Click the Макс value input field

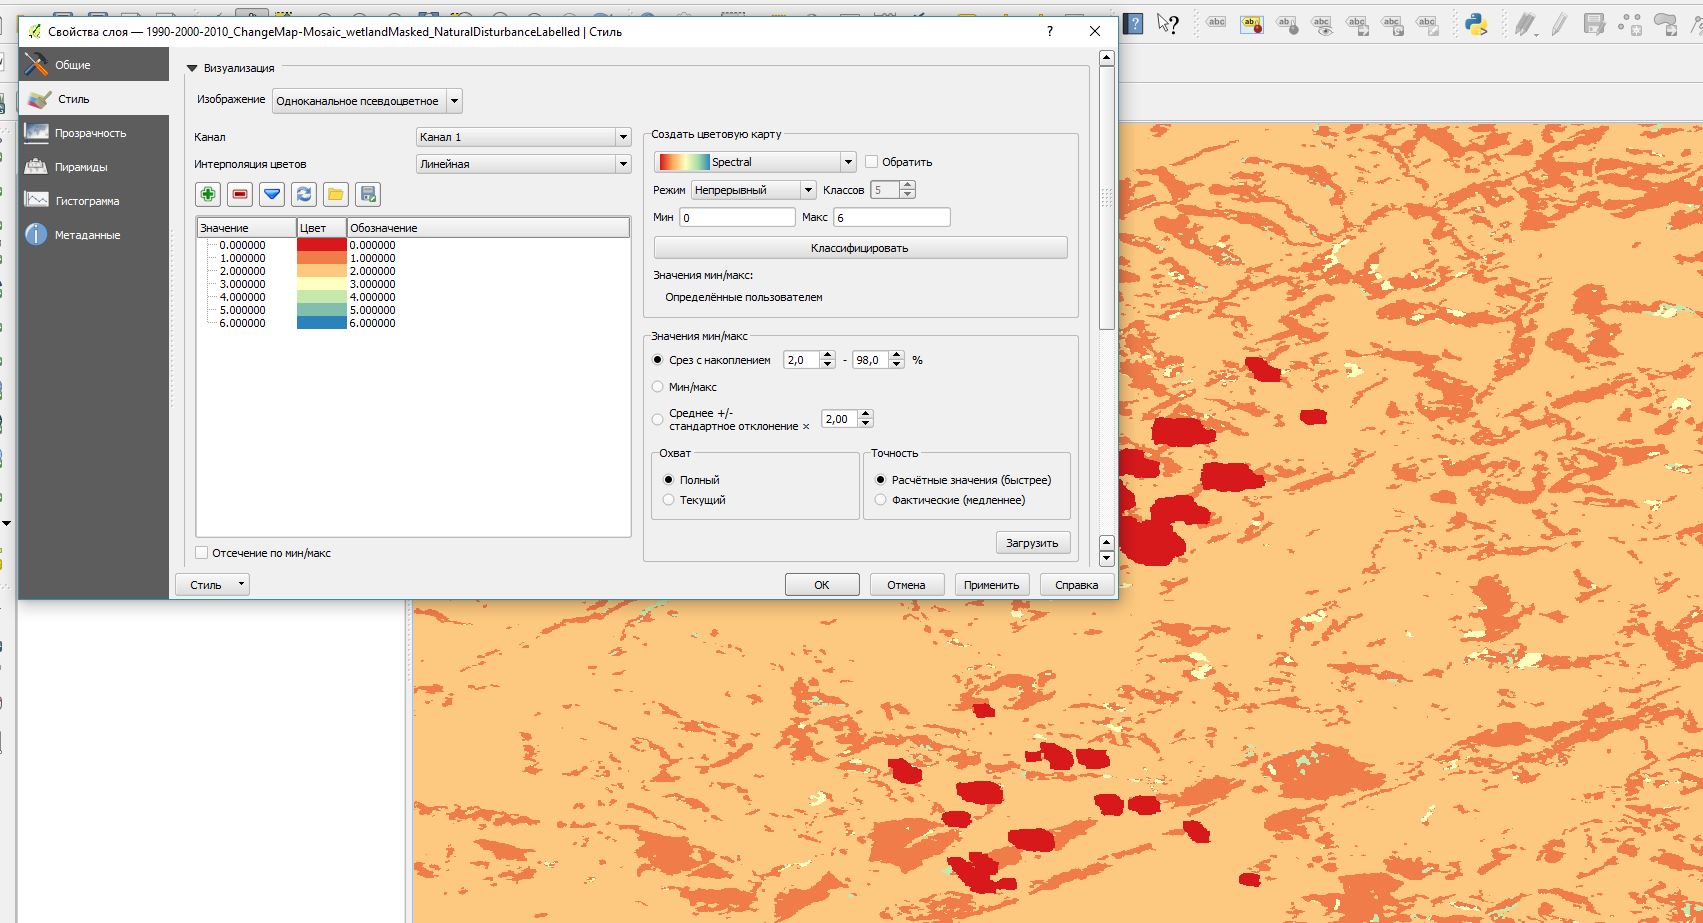pos(891,217)
